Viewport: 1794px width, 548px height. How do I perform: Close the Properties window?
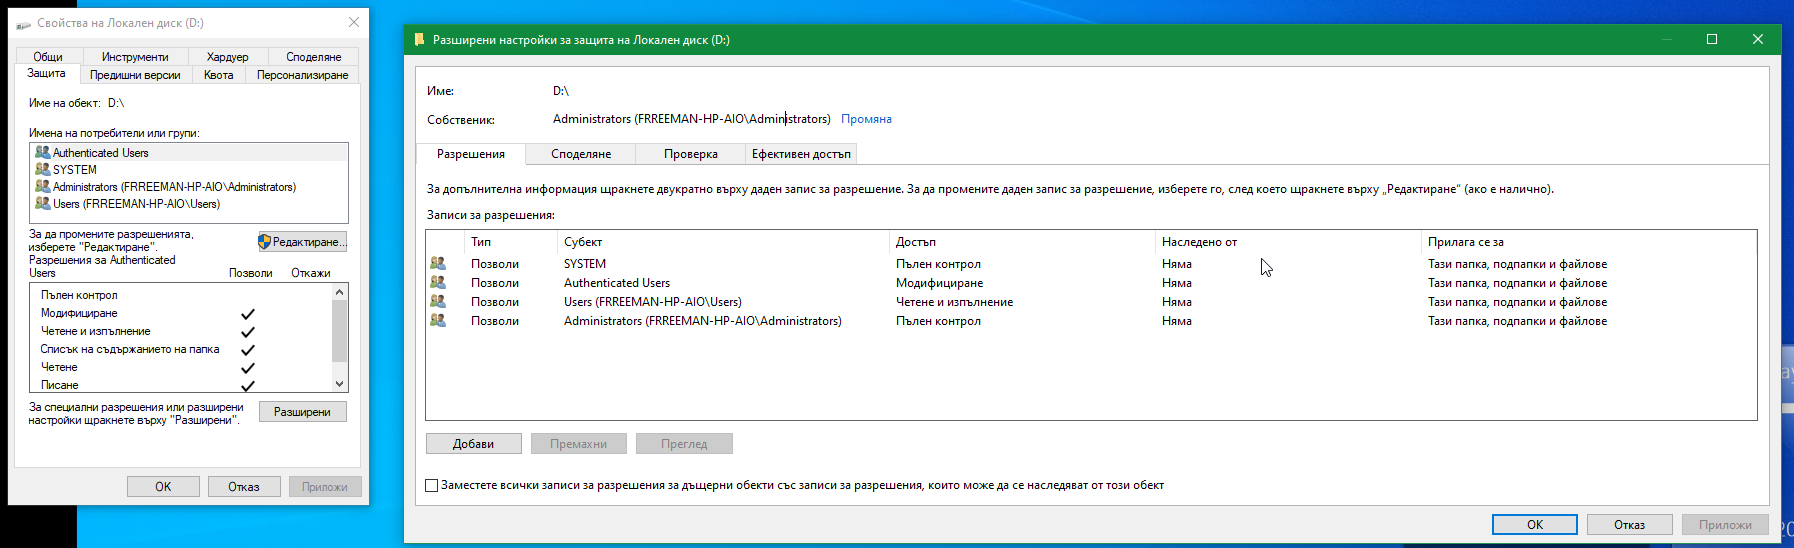[x=354, y=22]
